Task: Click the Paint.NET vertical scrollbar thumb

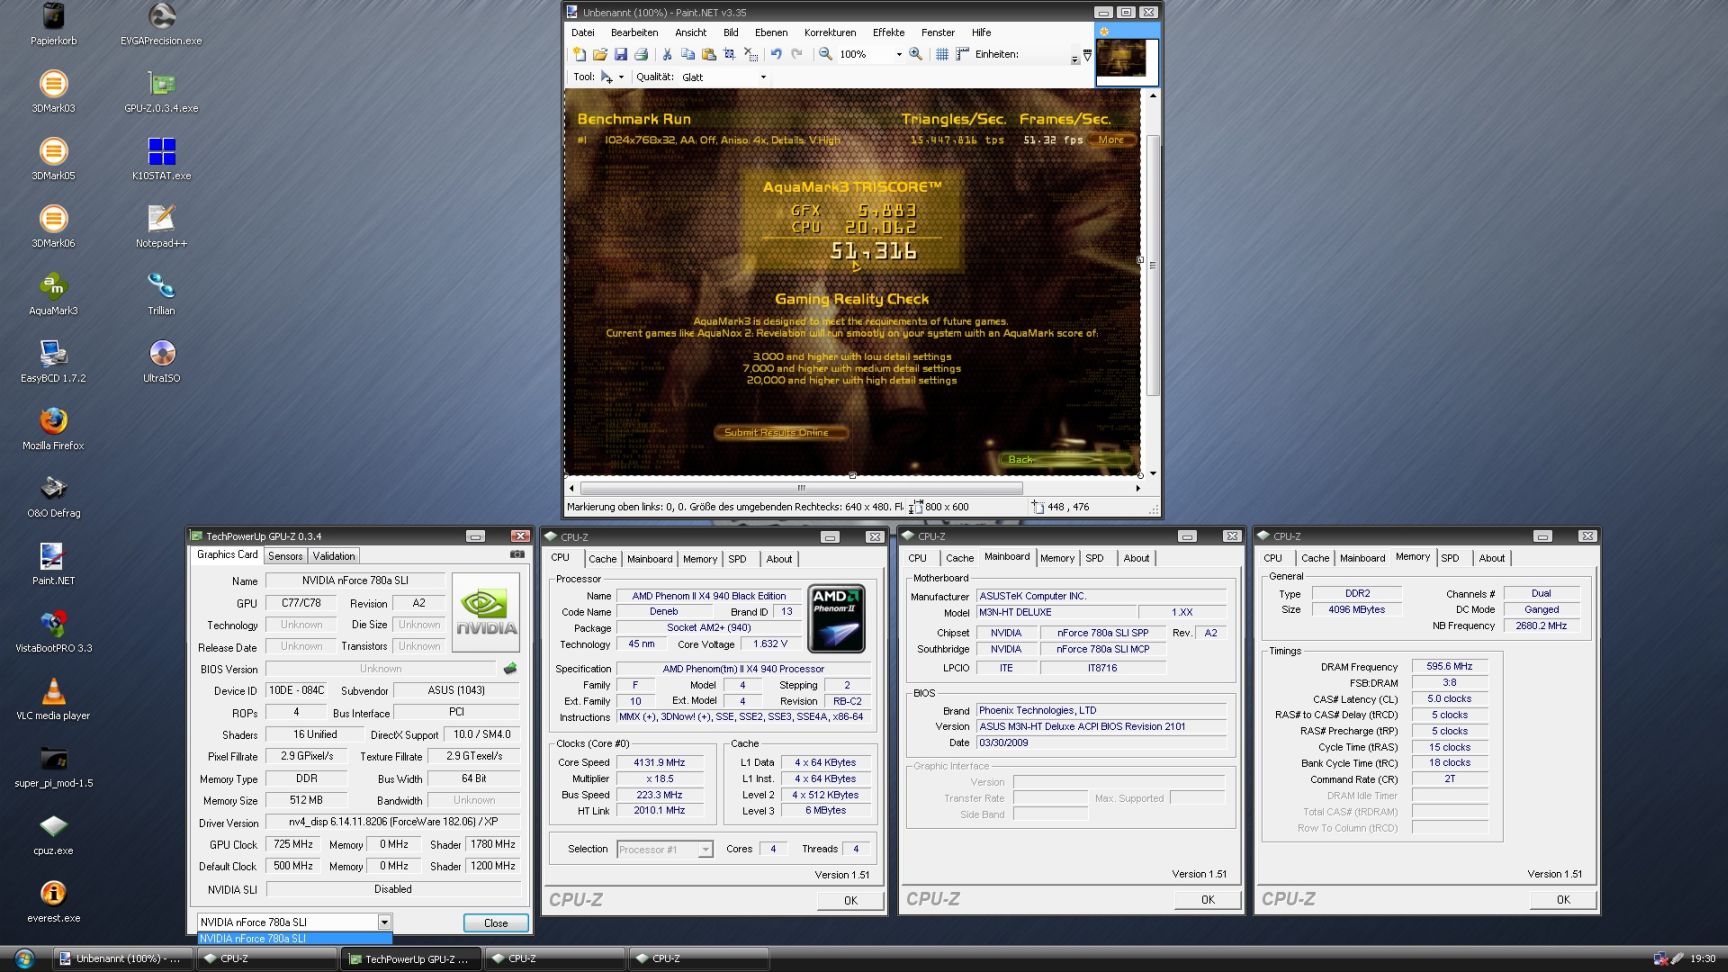Action: coord(1153,265)
